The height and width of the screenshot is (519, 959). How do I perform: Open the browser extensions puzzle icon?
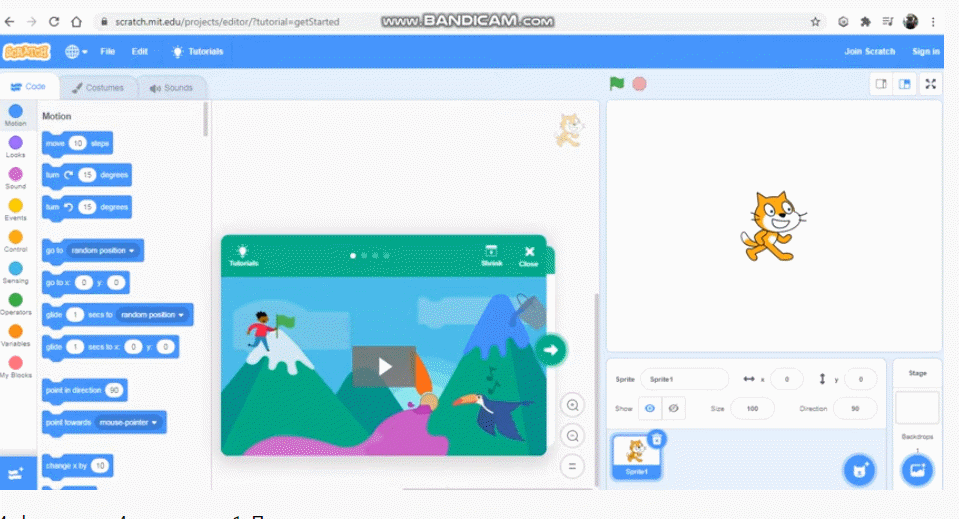[865, 21]
